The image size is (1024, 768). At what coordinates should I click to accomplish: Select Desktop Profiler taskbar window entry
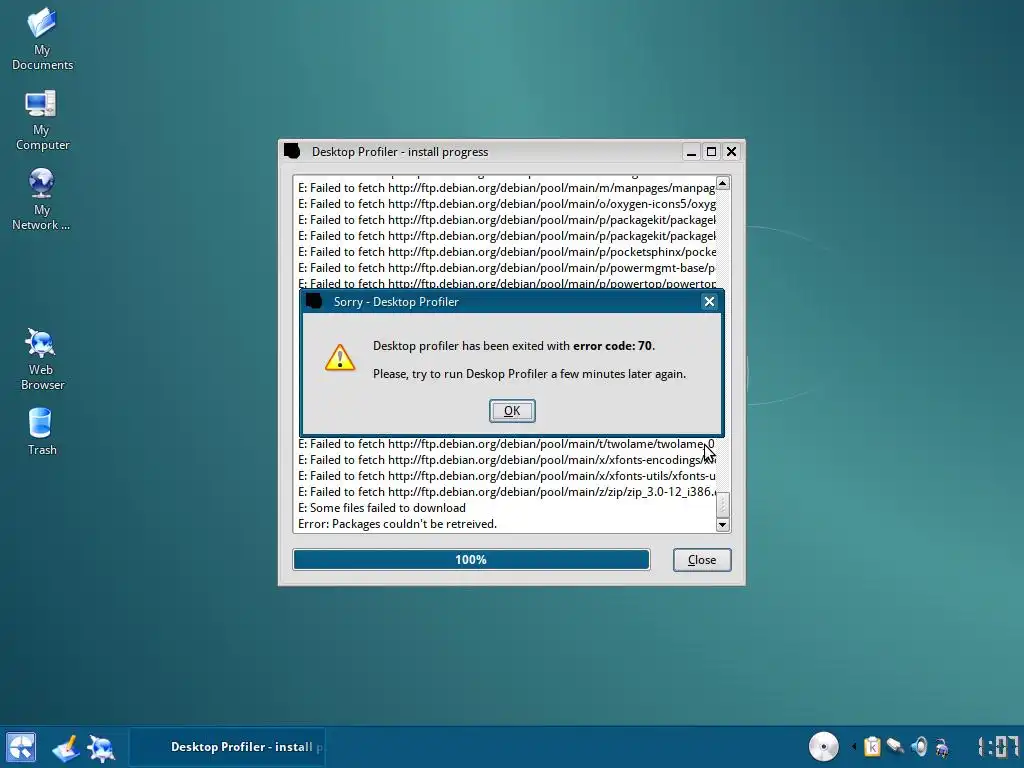(x=227, y=747)
